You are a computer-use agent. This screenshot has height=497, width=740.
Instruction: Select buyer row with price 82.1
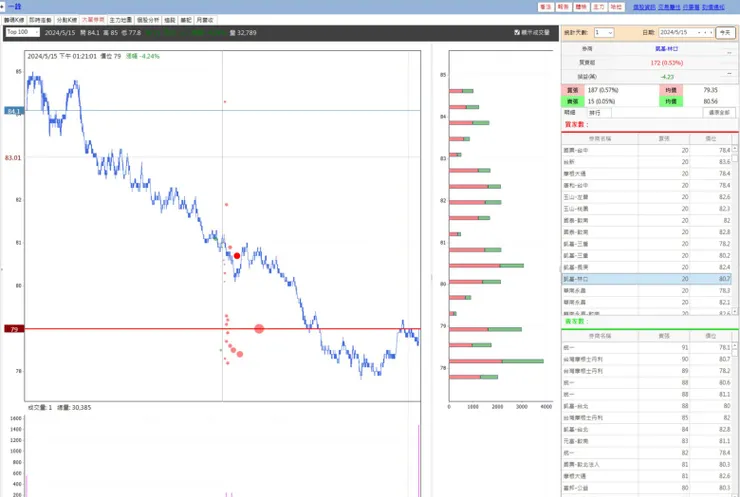coord(647,302)
